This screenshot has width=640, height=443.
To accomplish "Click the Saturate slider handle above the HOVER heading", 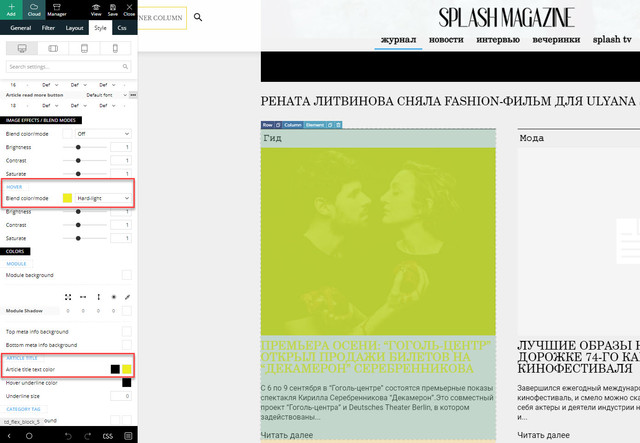I will pos(78,174).
